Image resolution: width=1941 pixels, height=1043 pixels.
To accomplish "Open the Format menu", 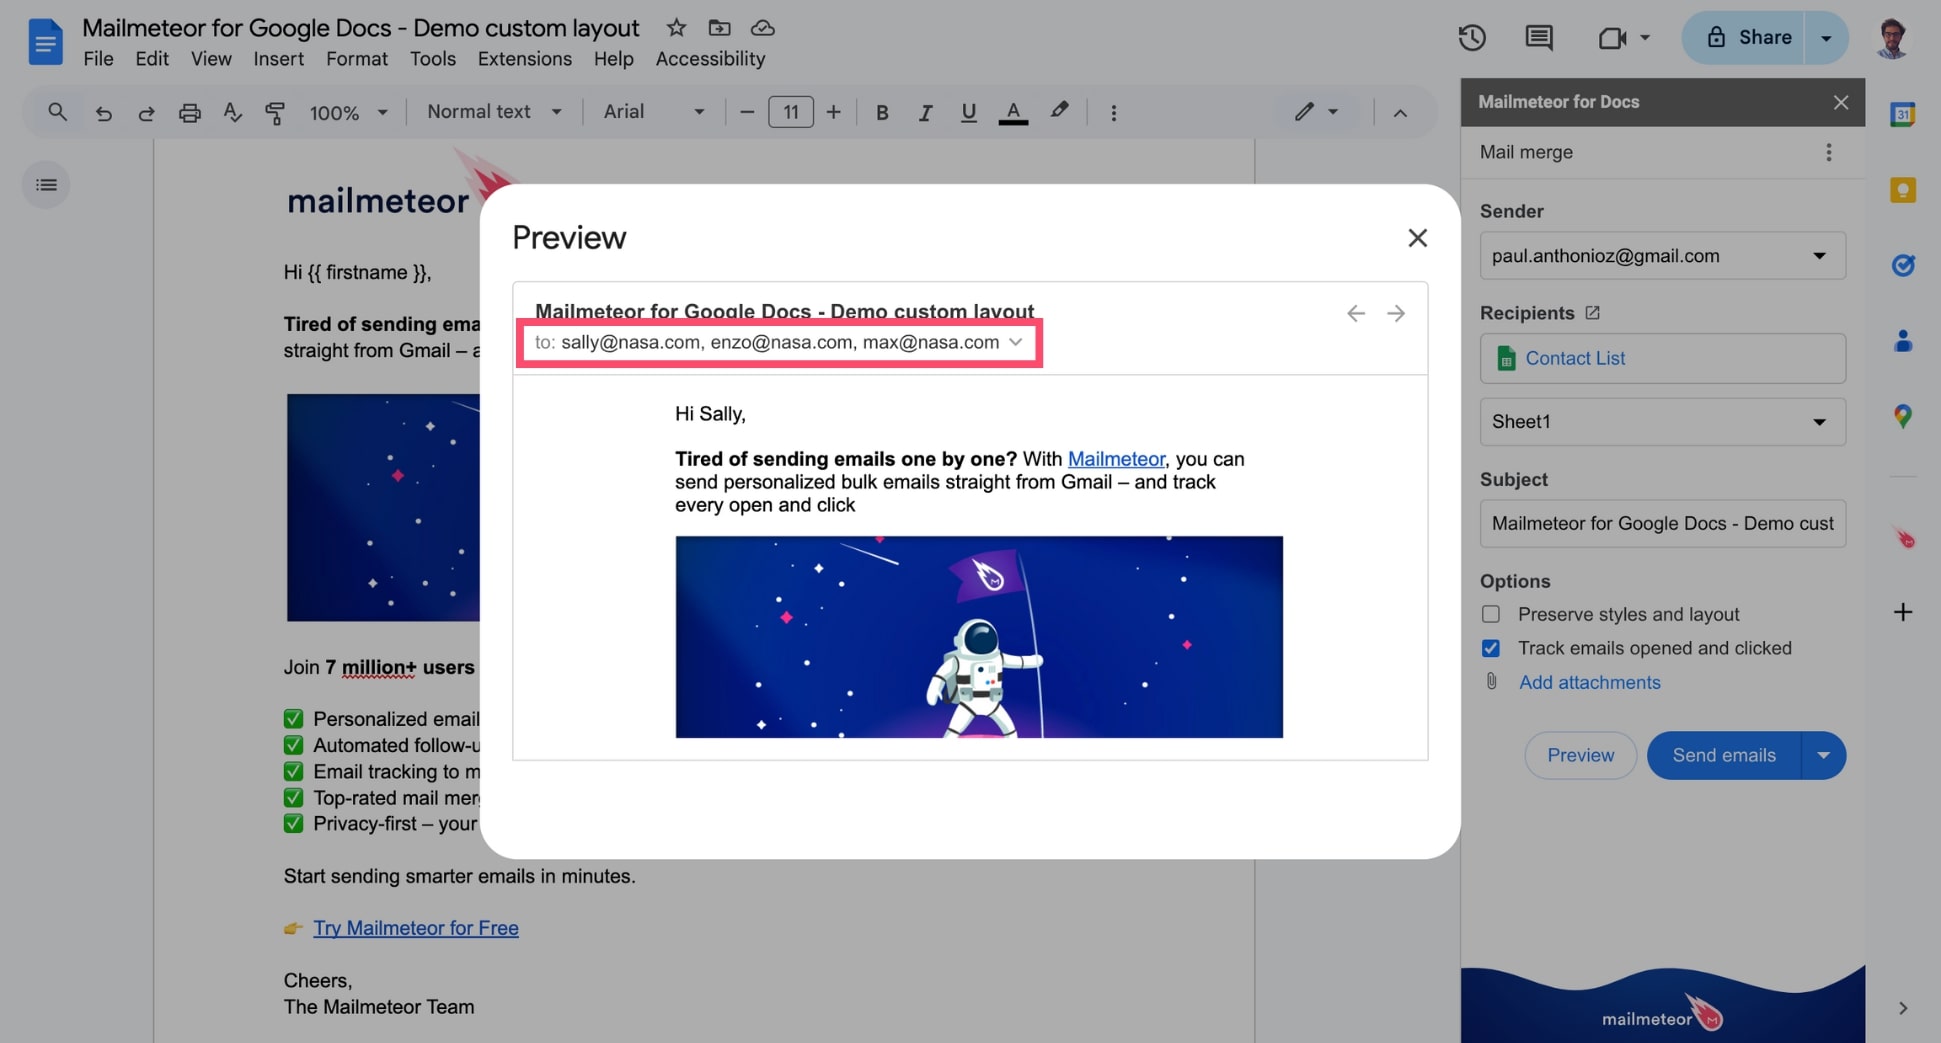I will [356, 59].
